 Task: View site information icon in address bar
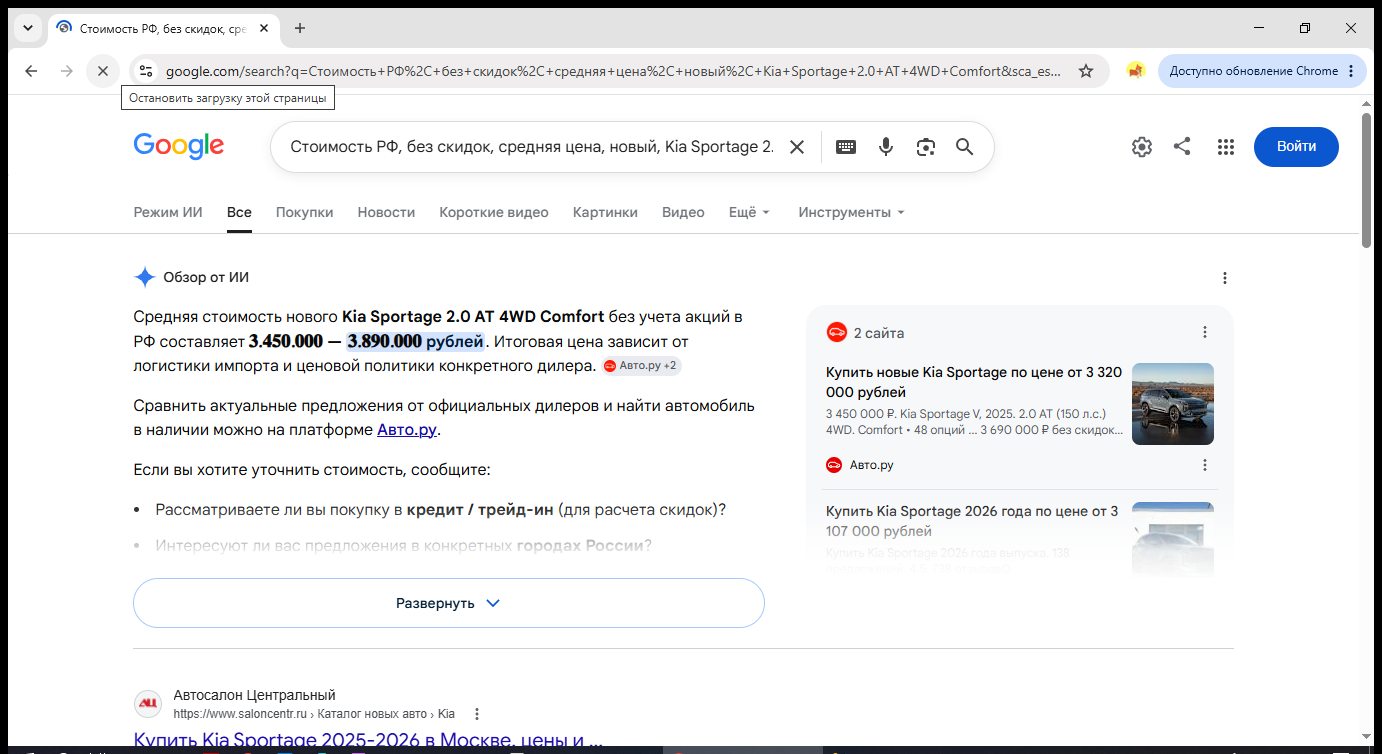[146, 71]
